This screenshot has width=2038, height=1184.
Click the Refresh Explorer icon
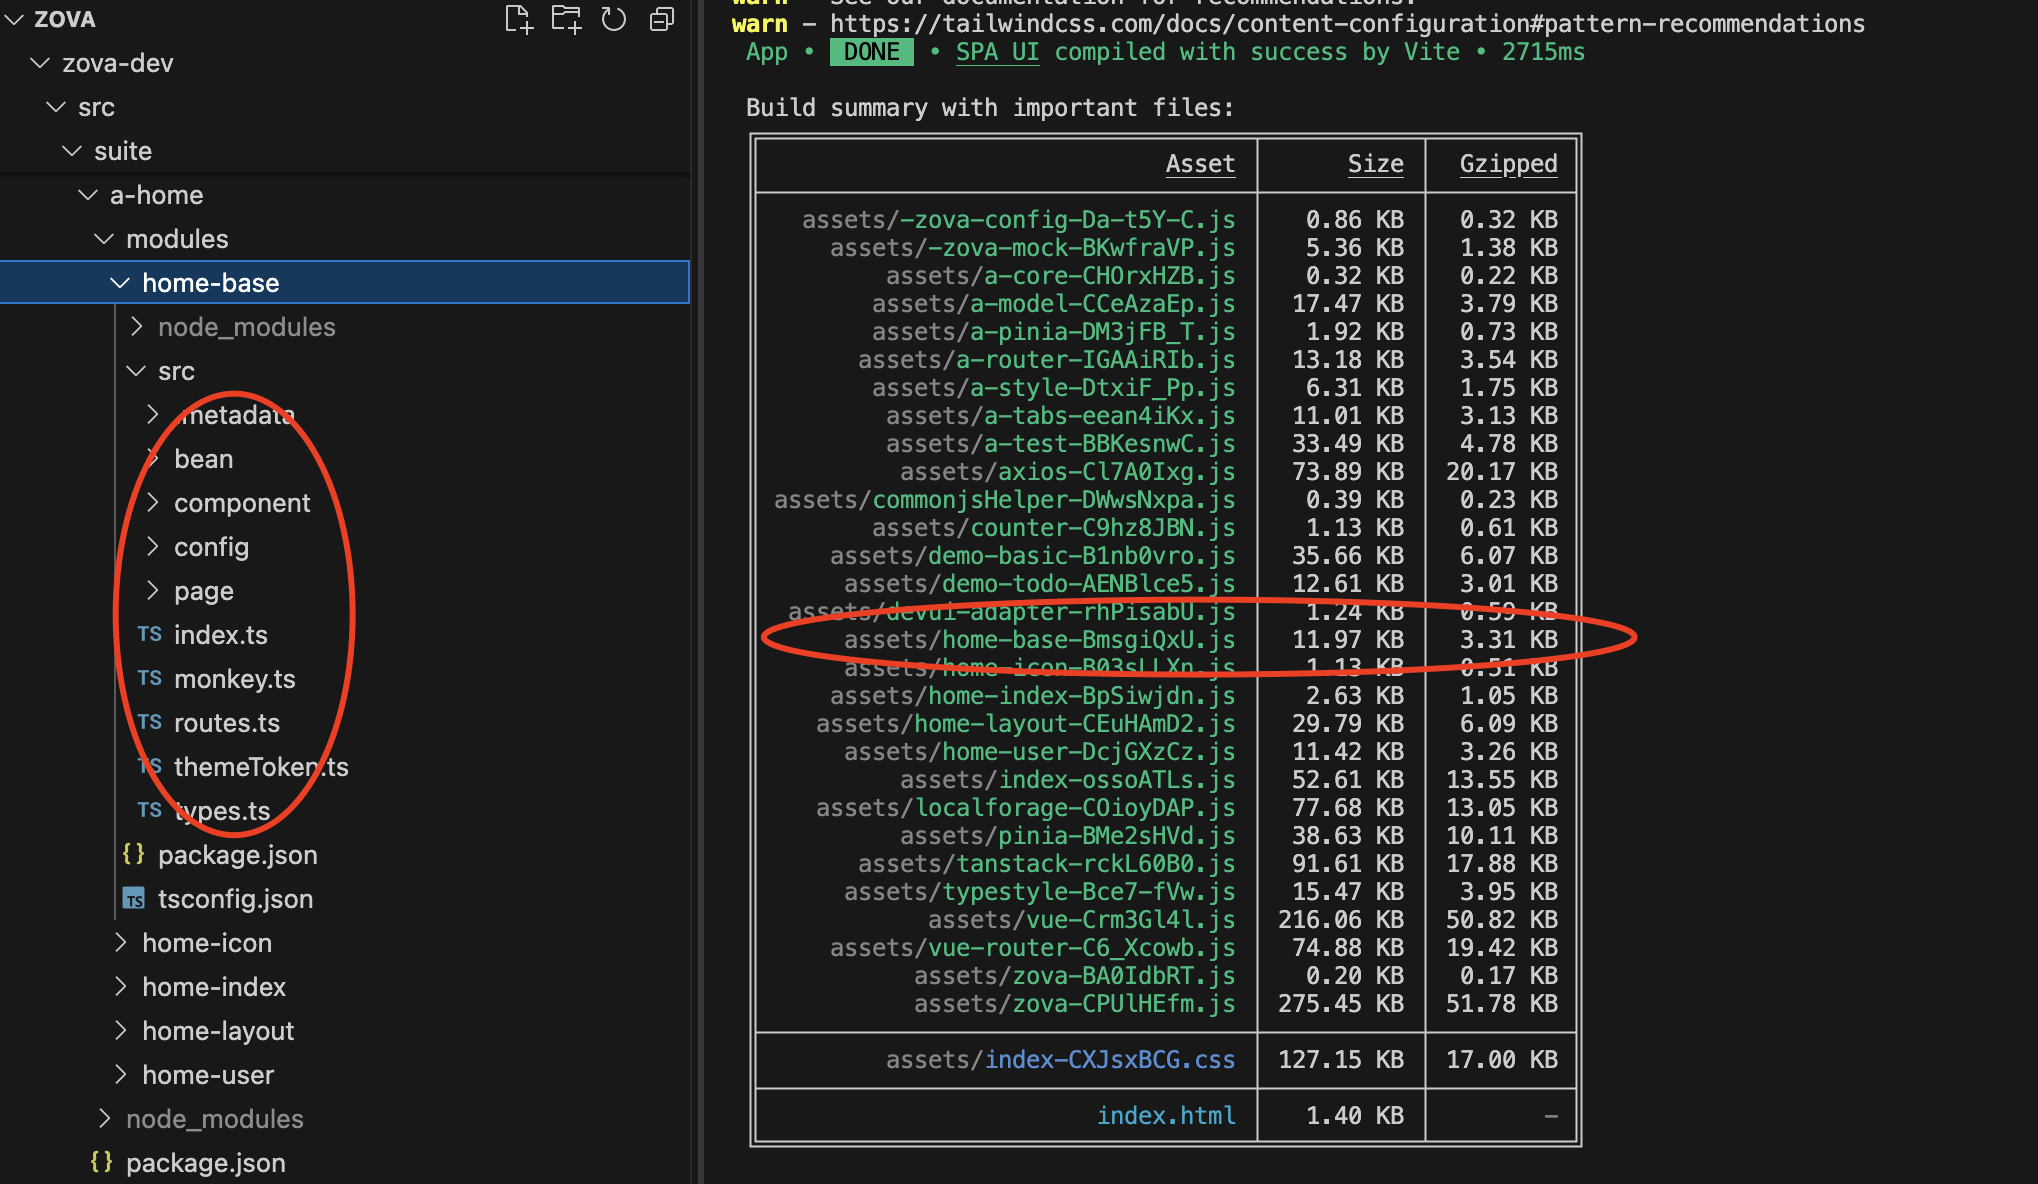613,19
